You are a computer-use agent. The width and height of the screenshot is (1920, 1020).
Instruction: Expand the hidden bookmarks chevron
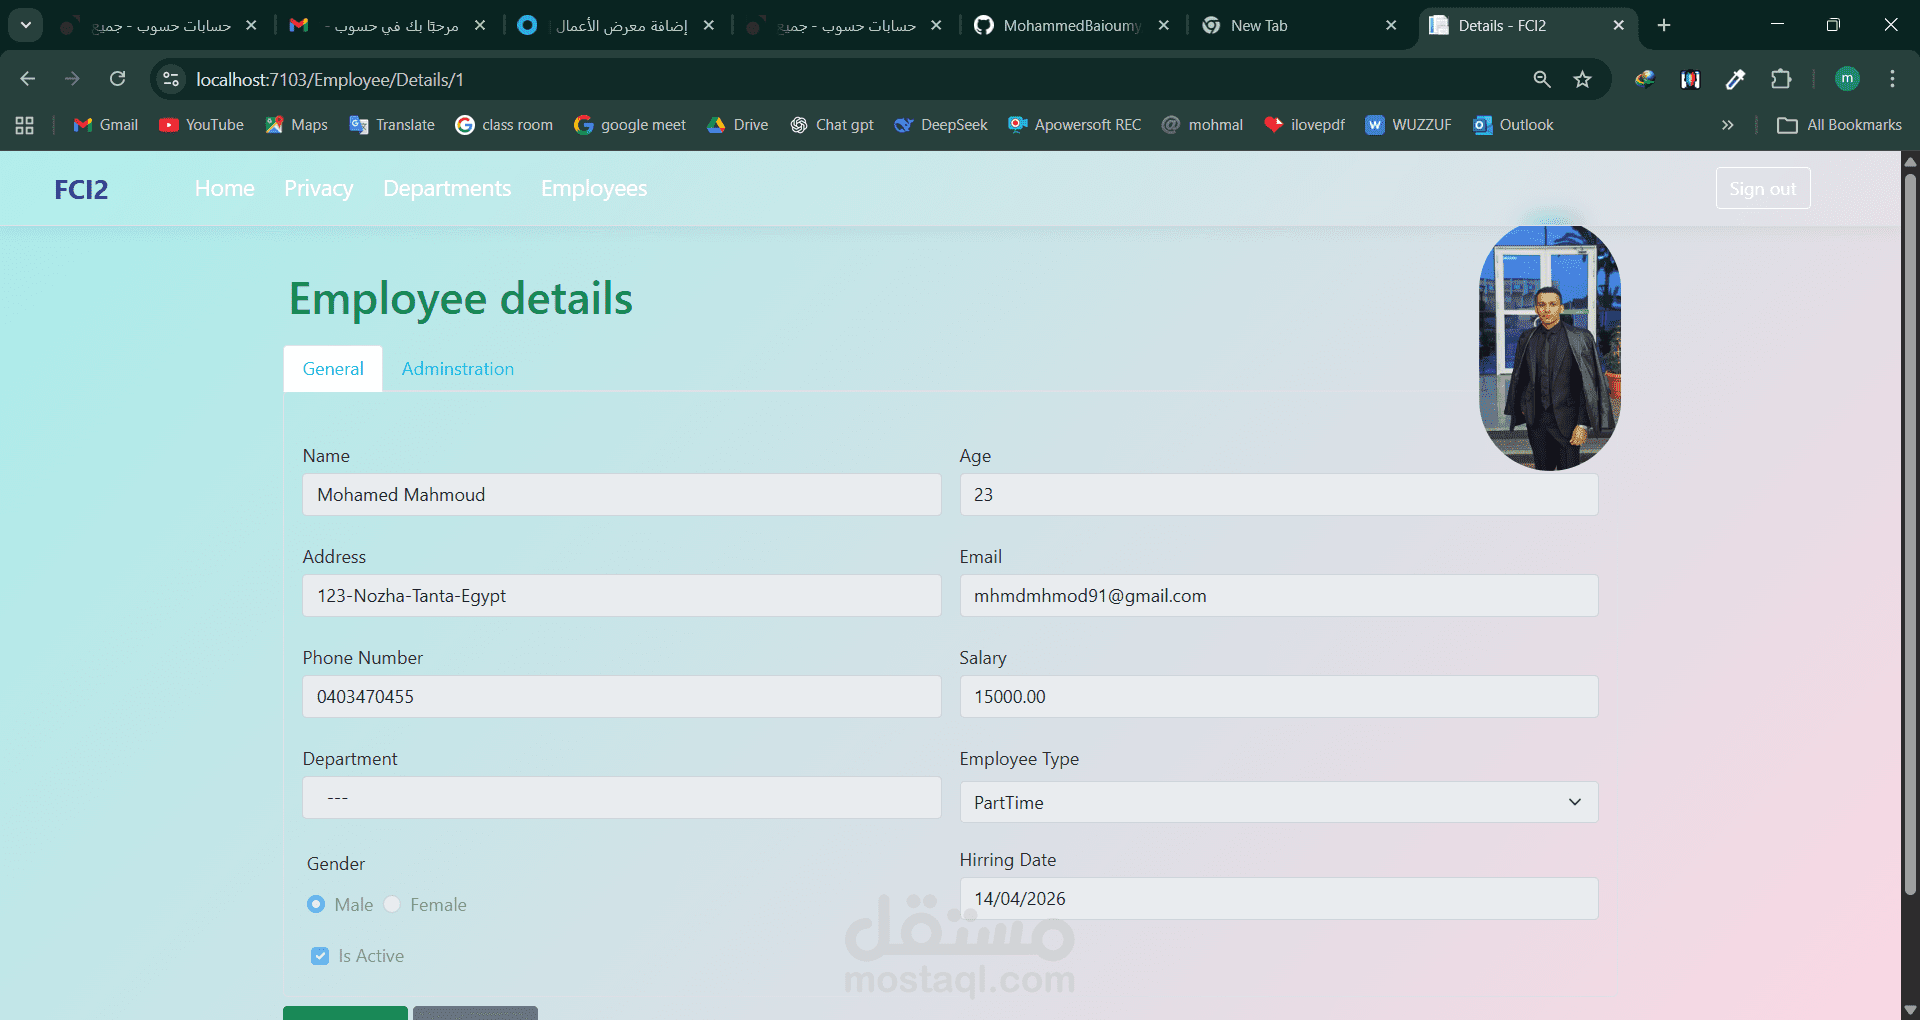(1727, 125)
